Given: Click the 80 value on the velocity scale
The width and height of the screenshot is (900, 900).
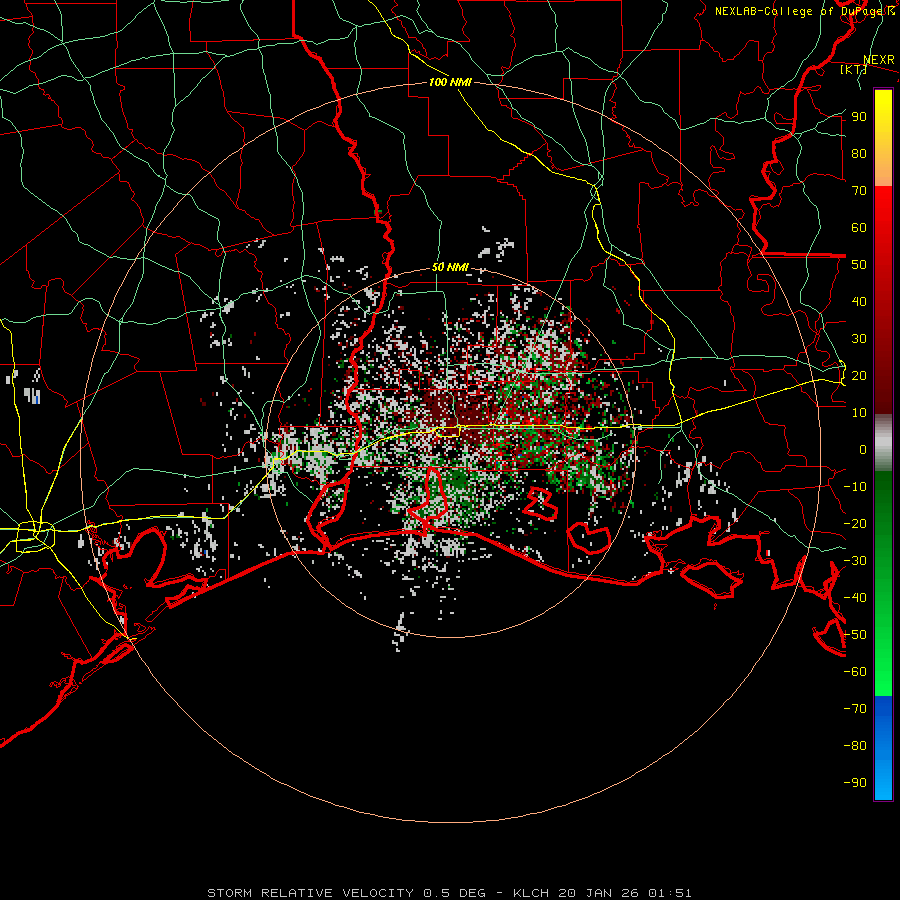Looking at the screenshot, I should (x=859, y=154).
